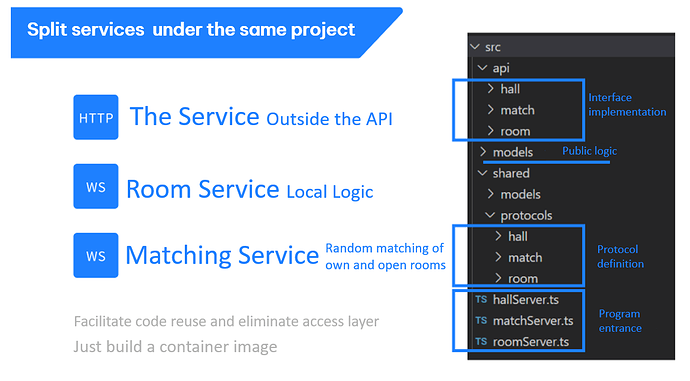Collapse the api folder chevron

pos(482,68)
